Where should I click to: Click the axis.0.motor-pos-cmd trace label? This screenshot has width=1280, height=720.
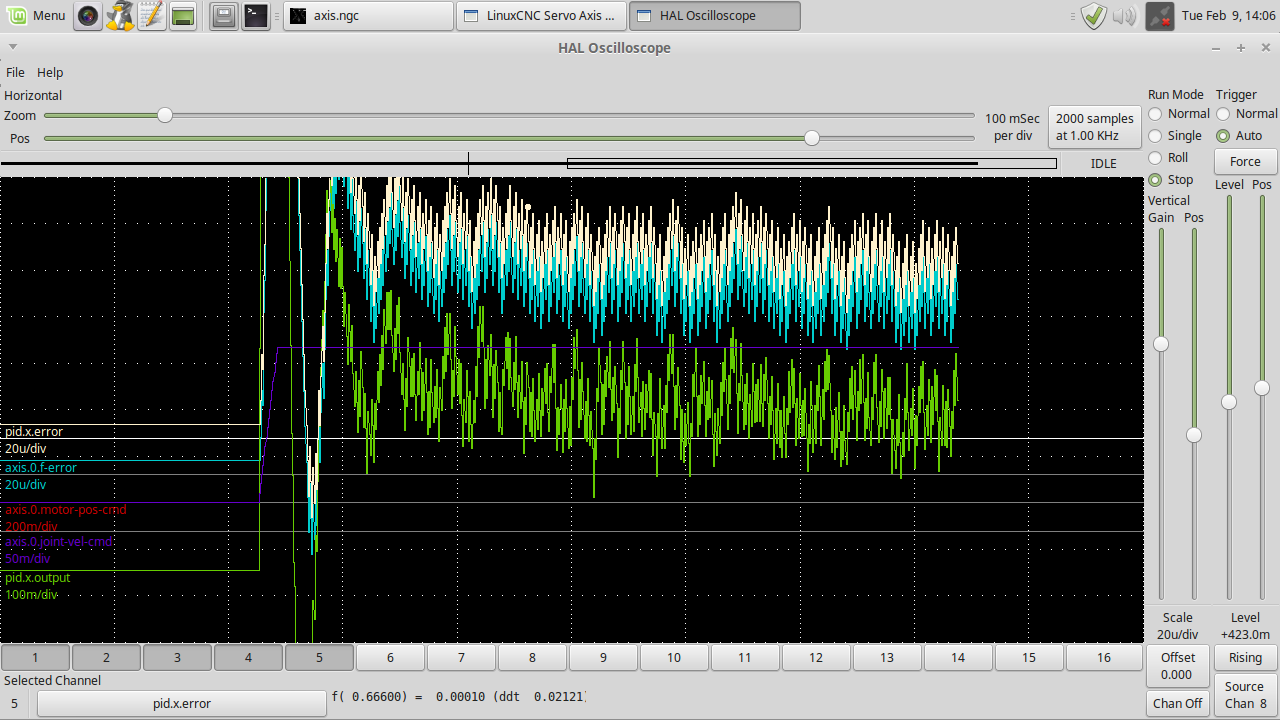coord(66,510)
